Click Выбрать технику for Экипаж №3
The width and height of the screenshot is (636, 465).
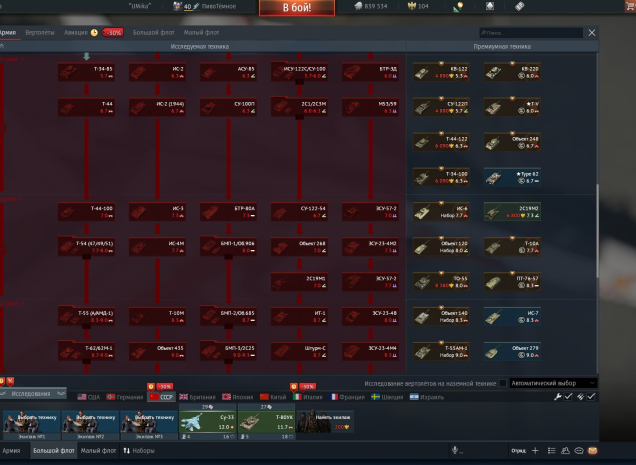tap(149, 424)
